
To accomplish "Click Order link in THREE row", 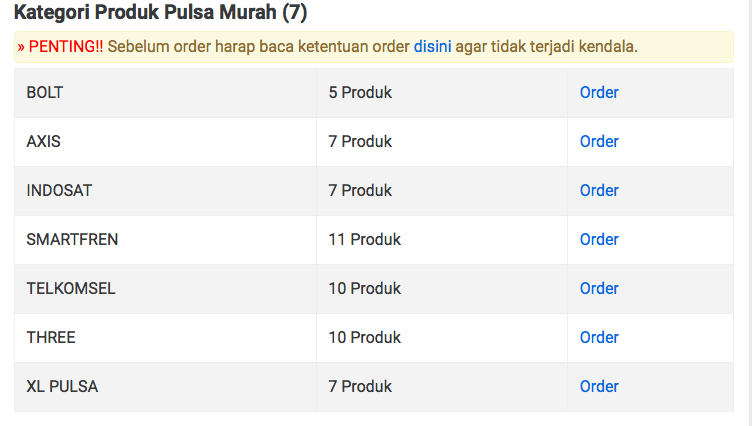I will (x=599, y=337).
